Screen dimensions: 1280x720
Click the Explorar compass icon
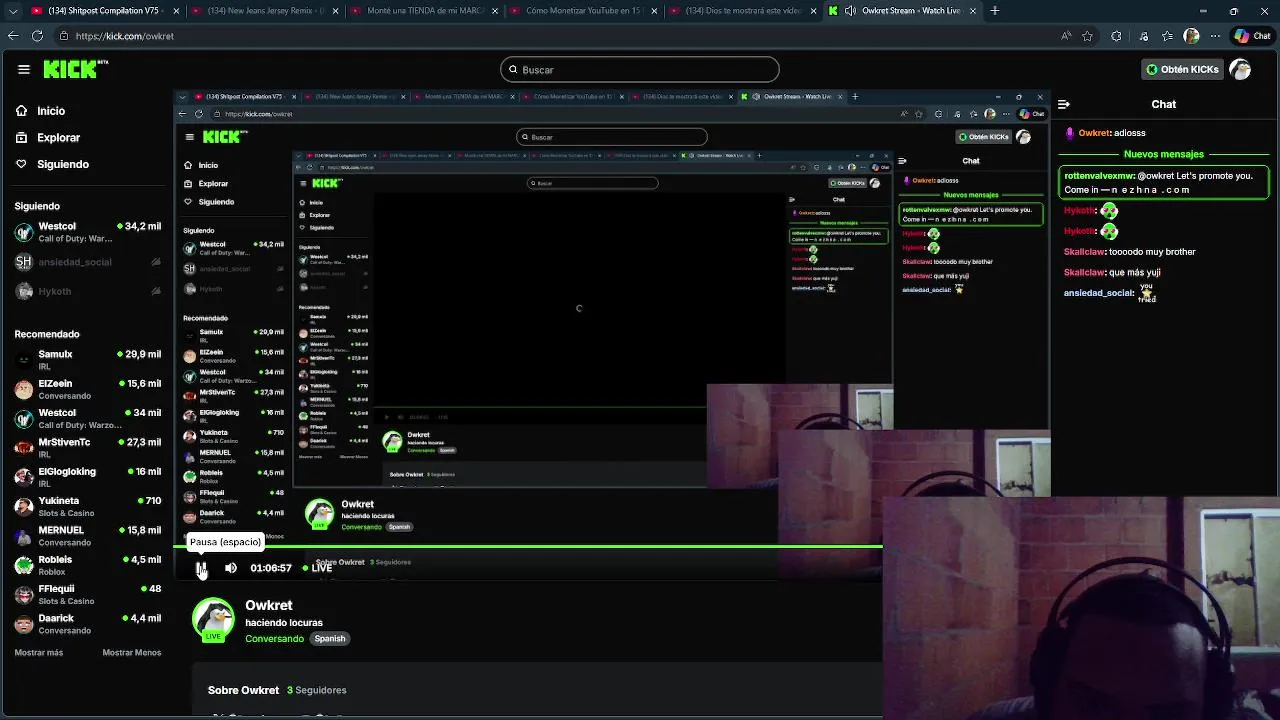click(x=22, y=137)
